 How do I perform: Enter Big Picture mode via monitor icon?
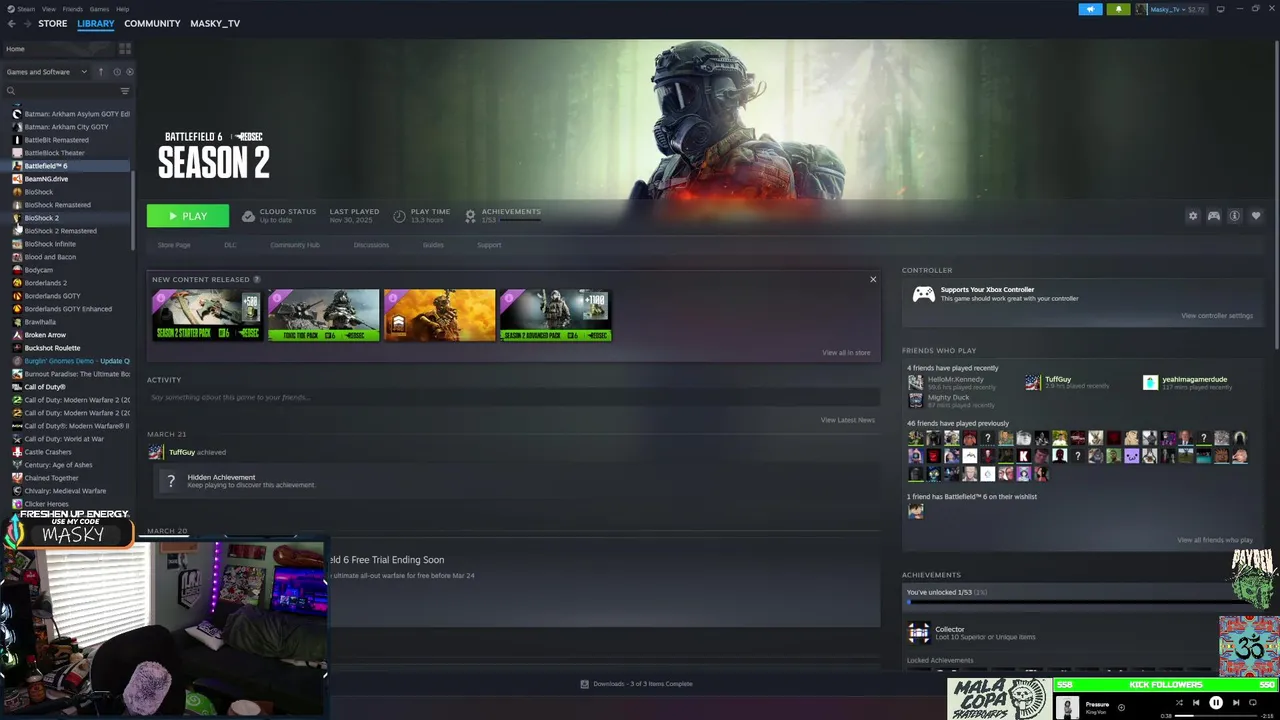1220,9
